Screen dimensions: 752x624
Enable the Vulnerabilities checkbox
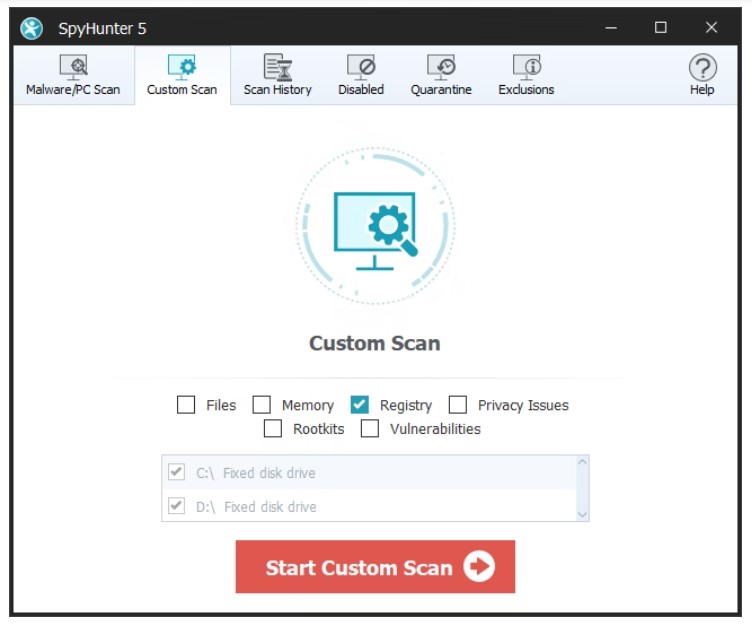click(x=370, y=428)
